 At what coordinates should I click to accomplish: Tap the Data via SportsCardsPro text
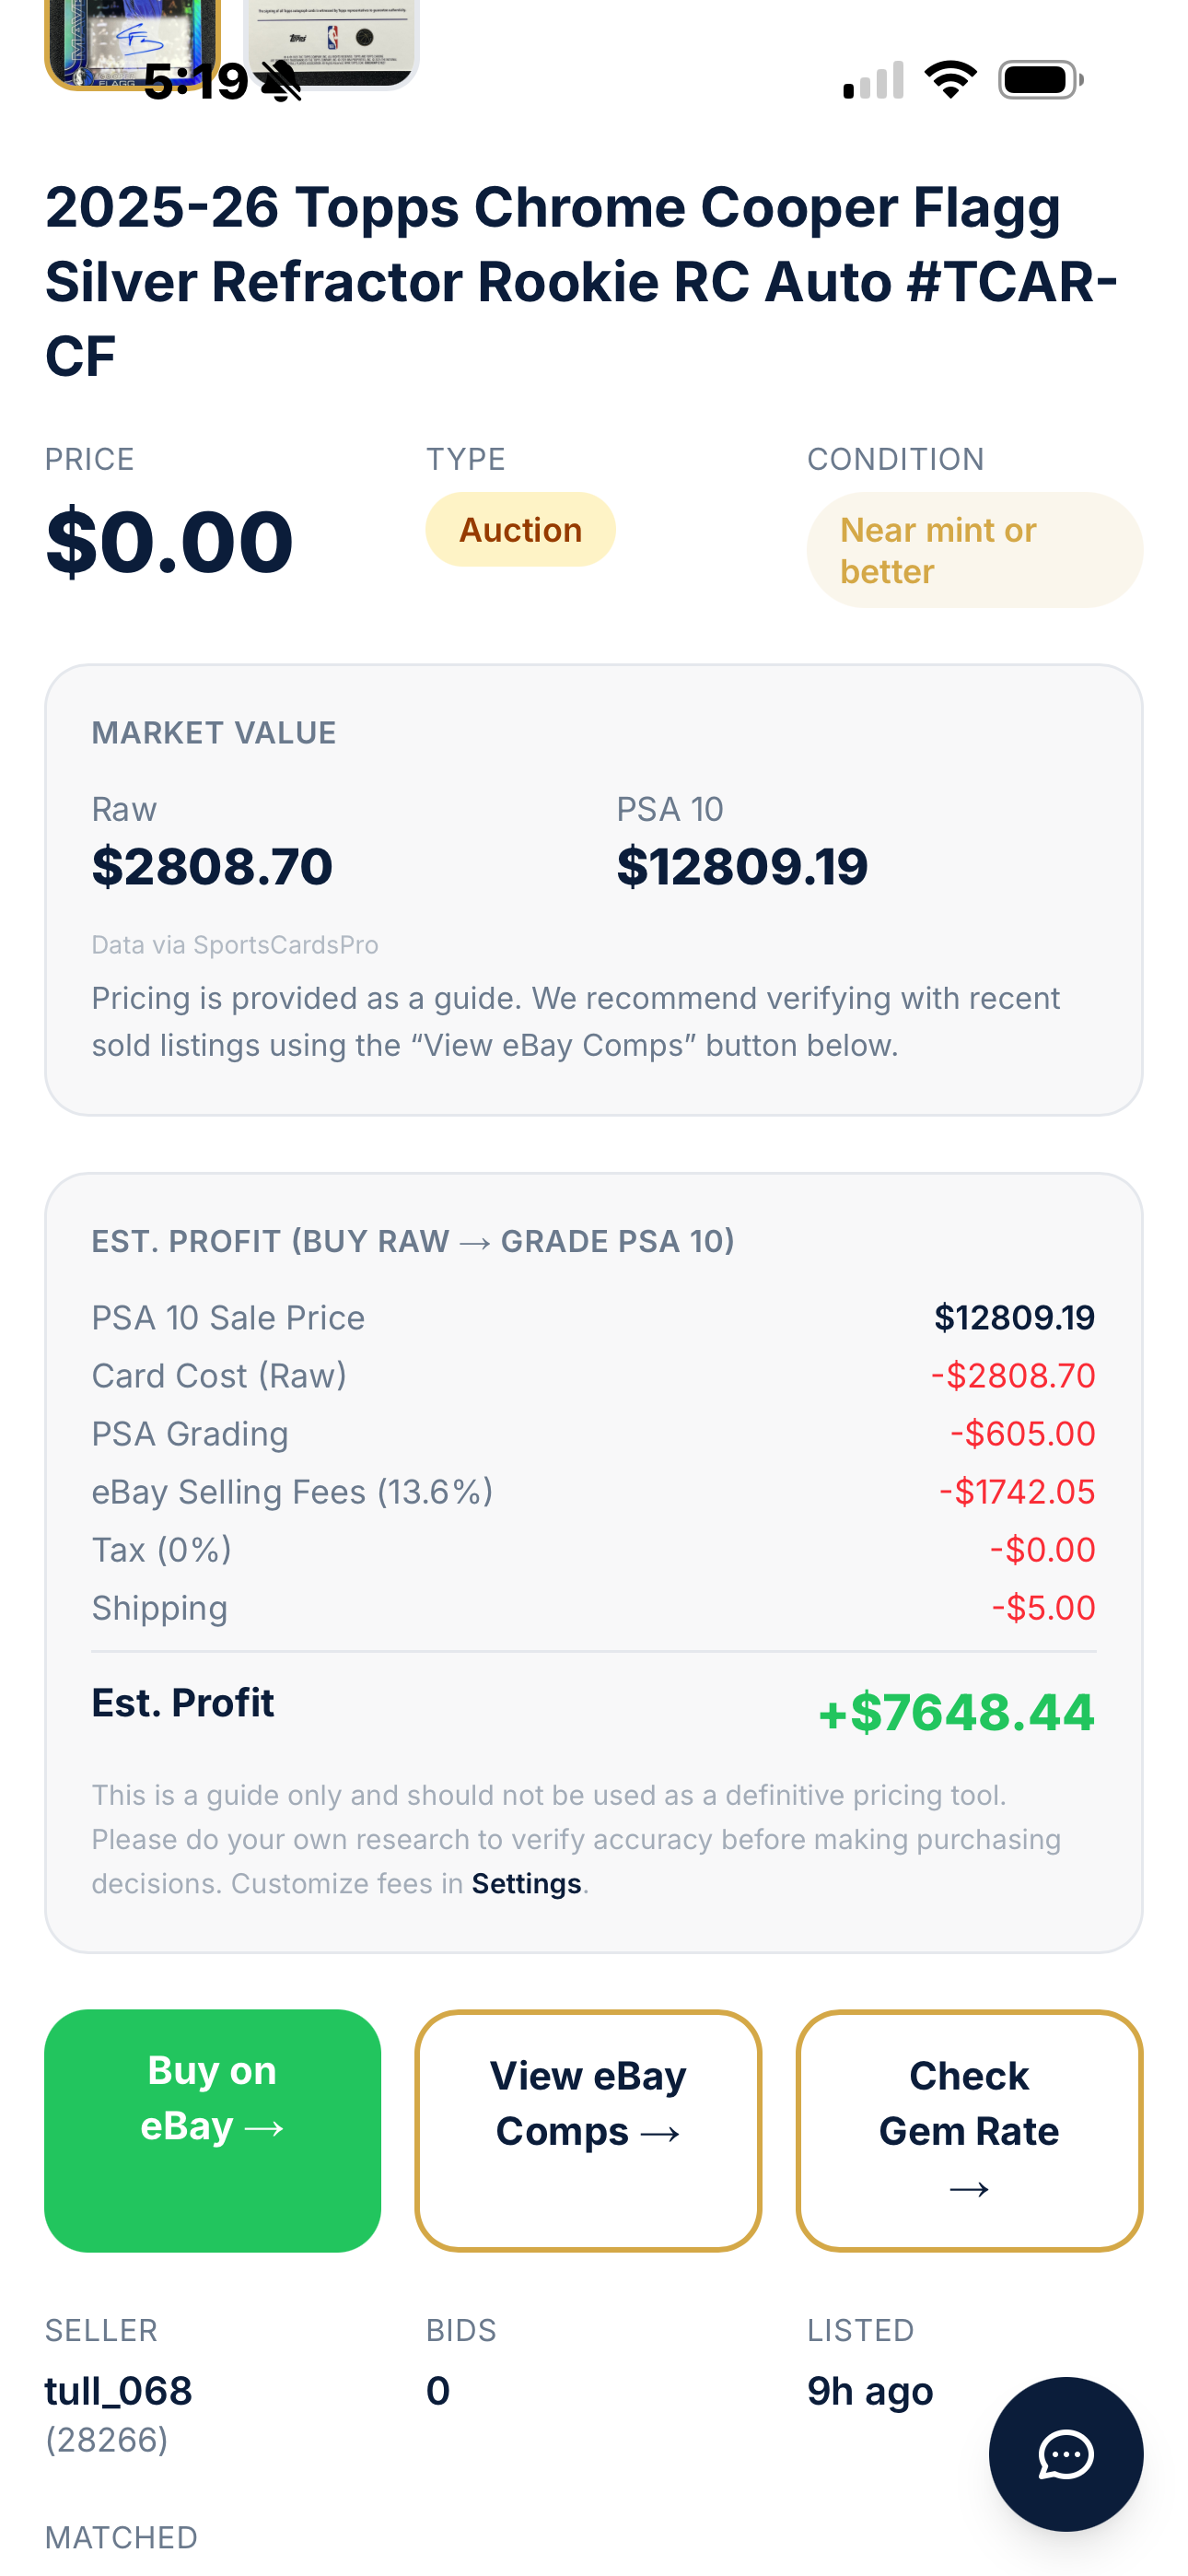[x=235, y=945]
